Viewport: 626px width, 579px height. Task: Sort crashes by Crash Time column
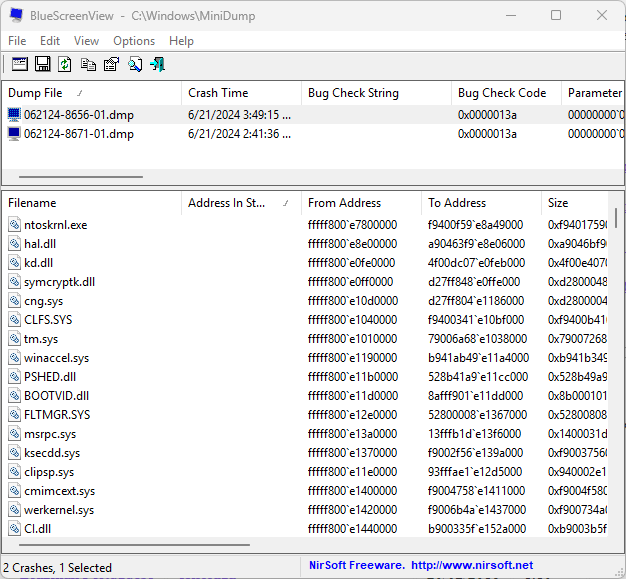click(x=218, y=93)
